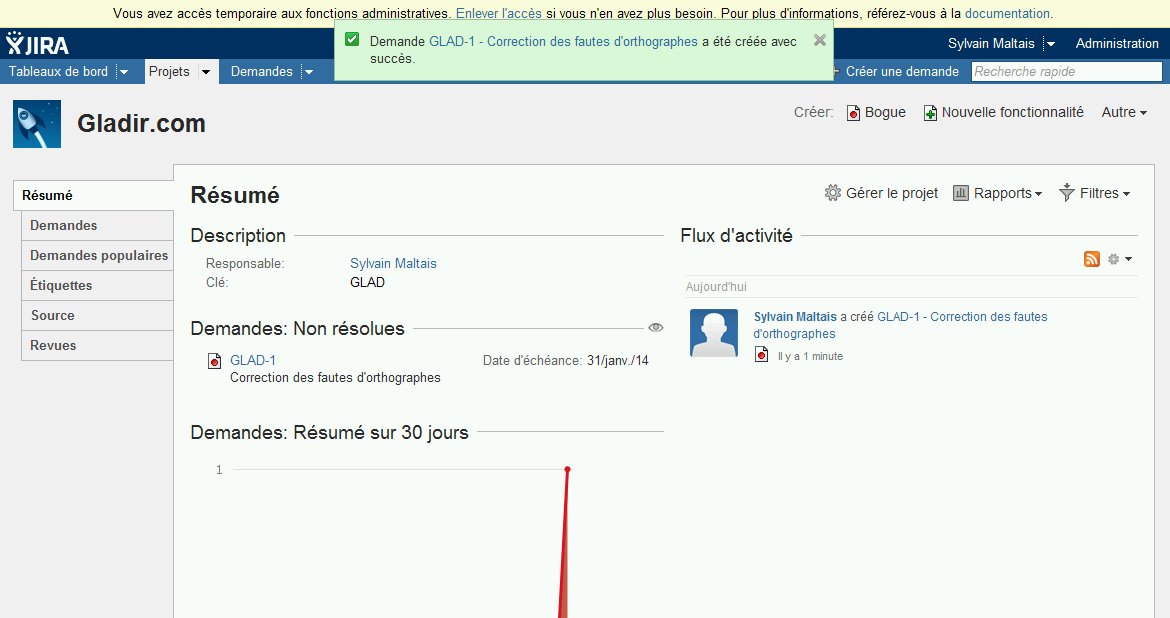
Task: Open the GLAD-1 issue under Non résolues
Action: pos(253,360)
